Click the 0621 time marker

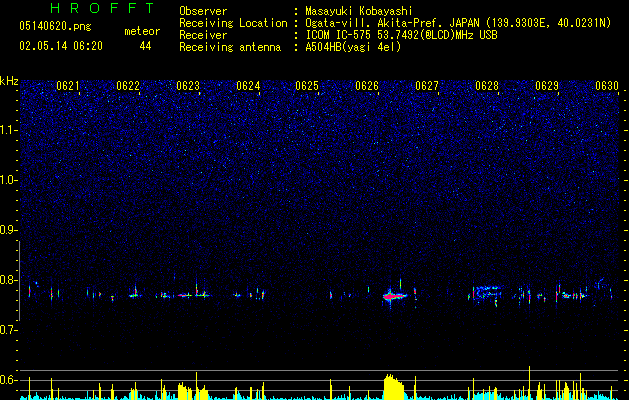click(x=67, y=86)
